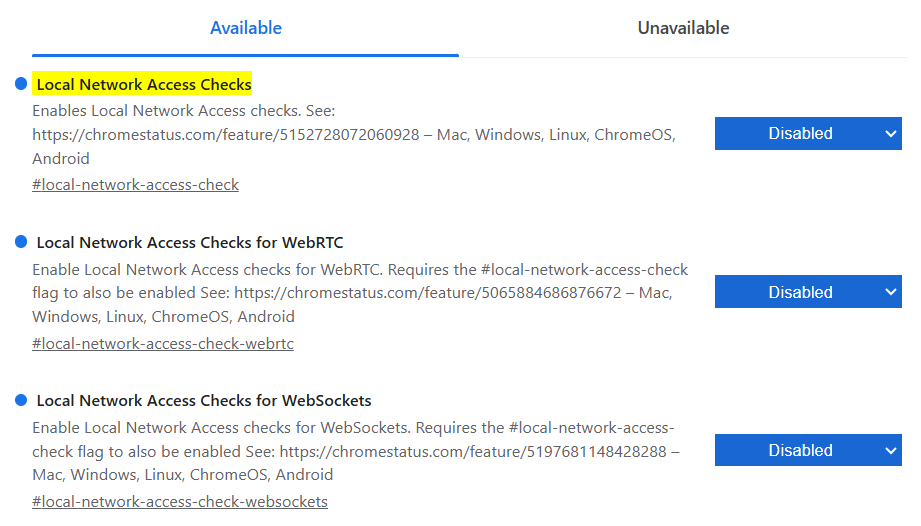Click the highlighted Local Network Access Checks title
Screen dimensions: 921x526
point(143,85)
